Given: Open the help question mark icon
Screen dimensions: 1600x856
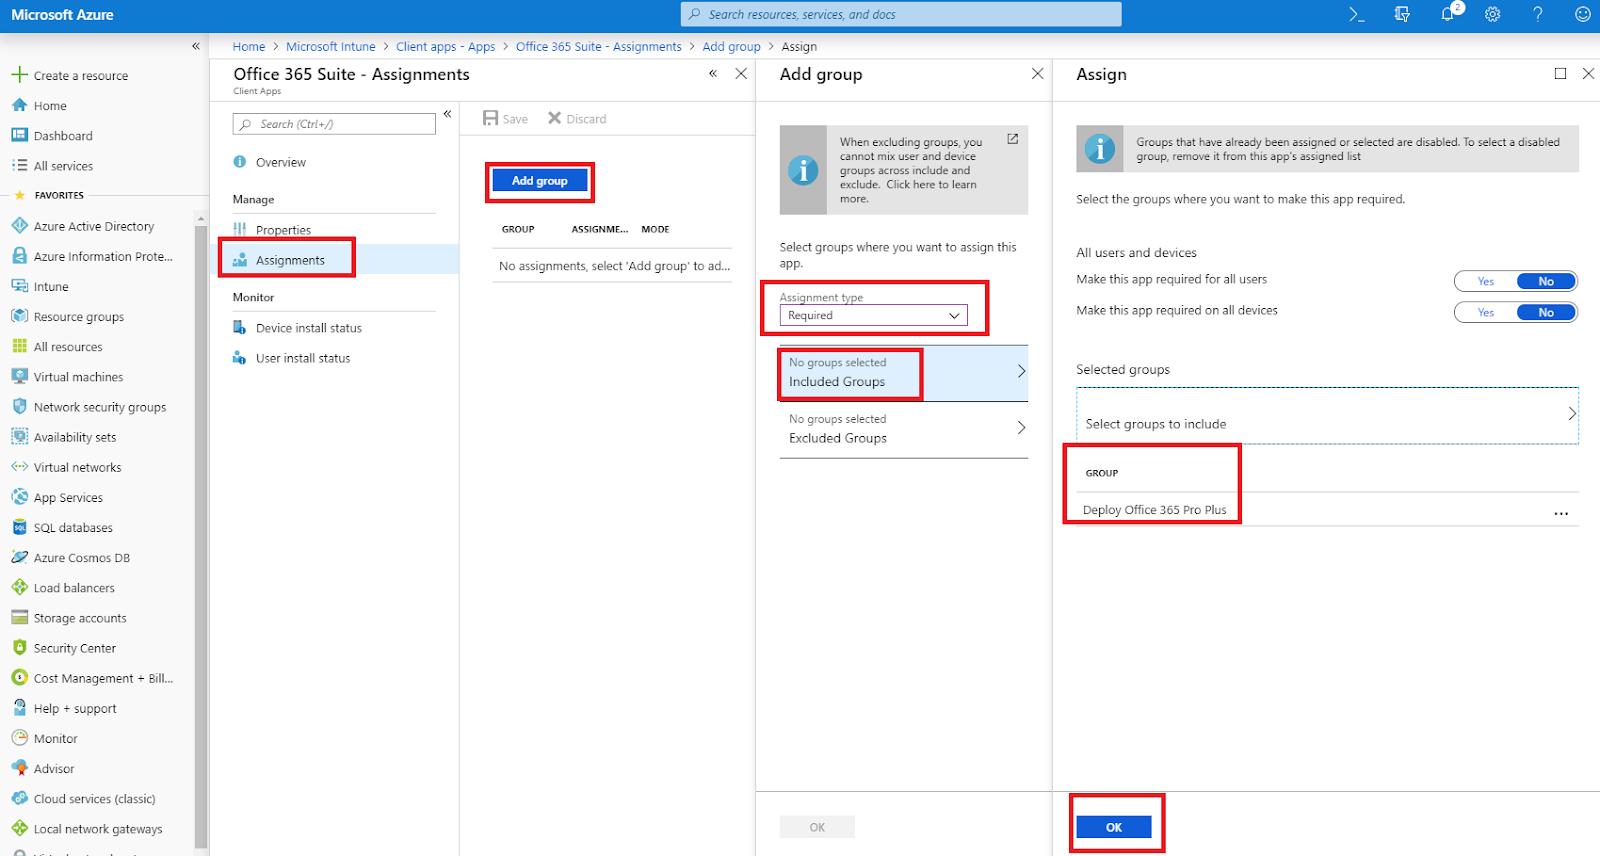Looking at the screenshot, I should click(x=1538, y=14).
